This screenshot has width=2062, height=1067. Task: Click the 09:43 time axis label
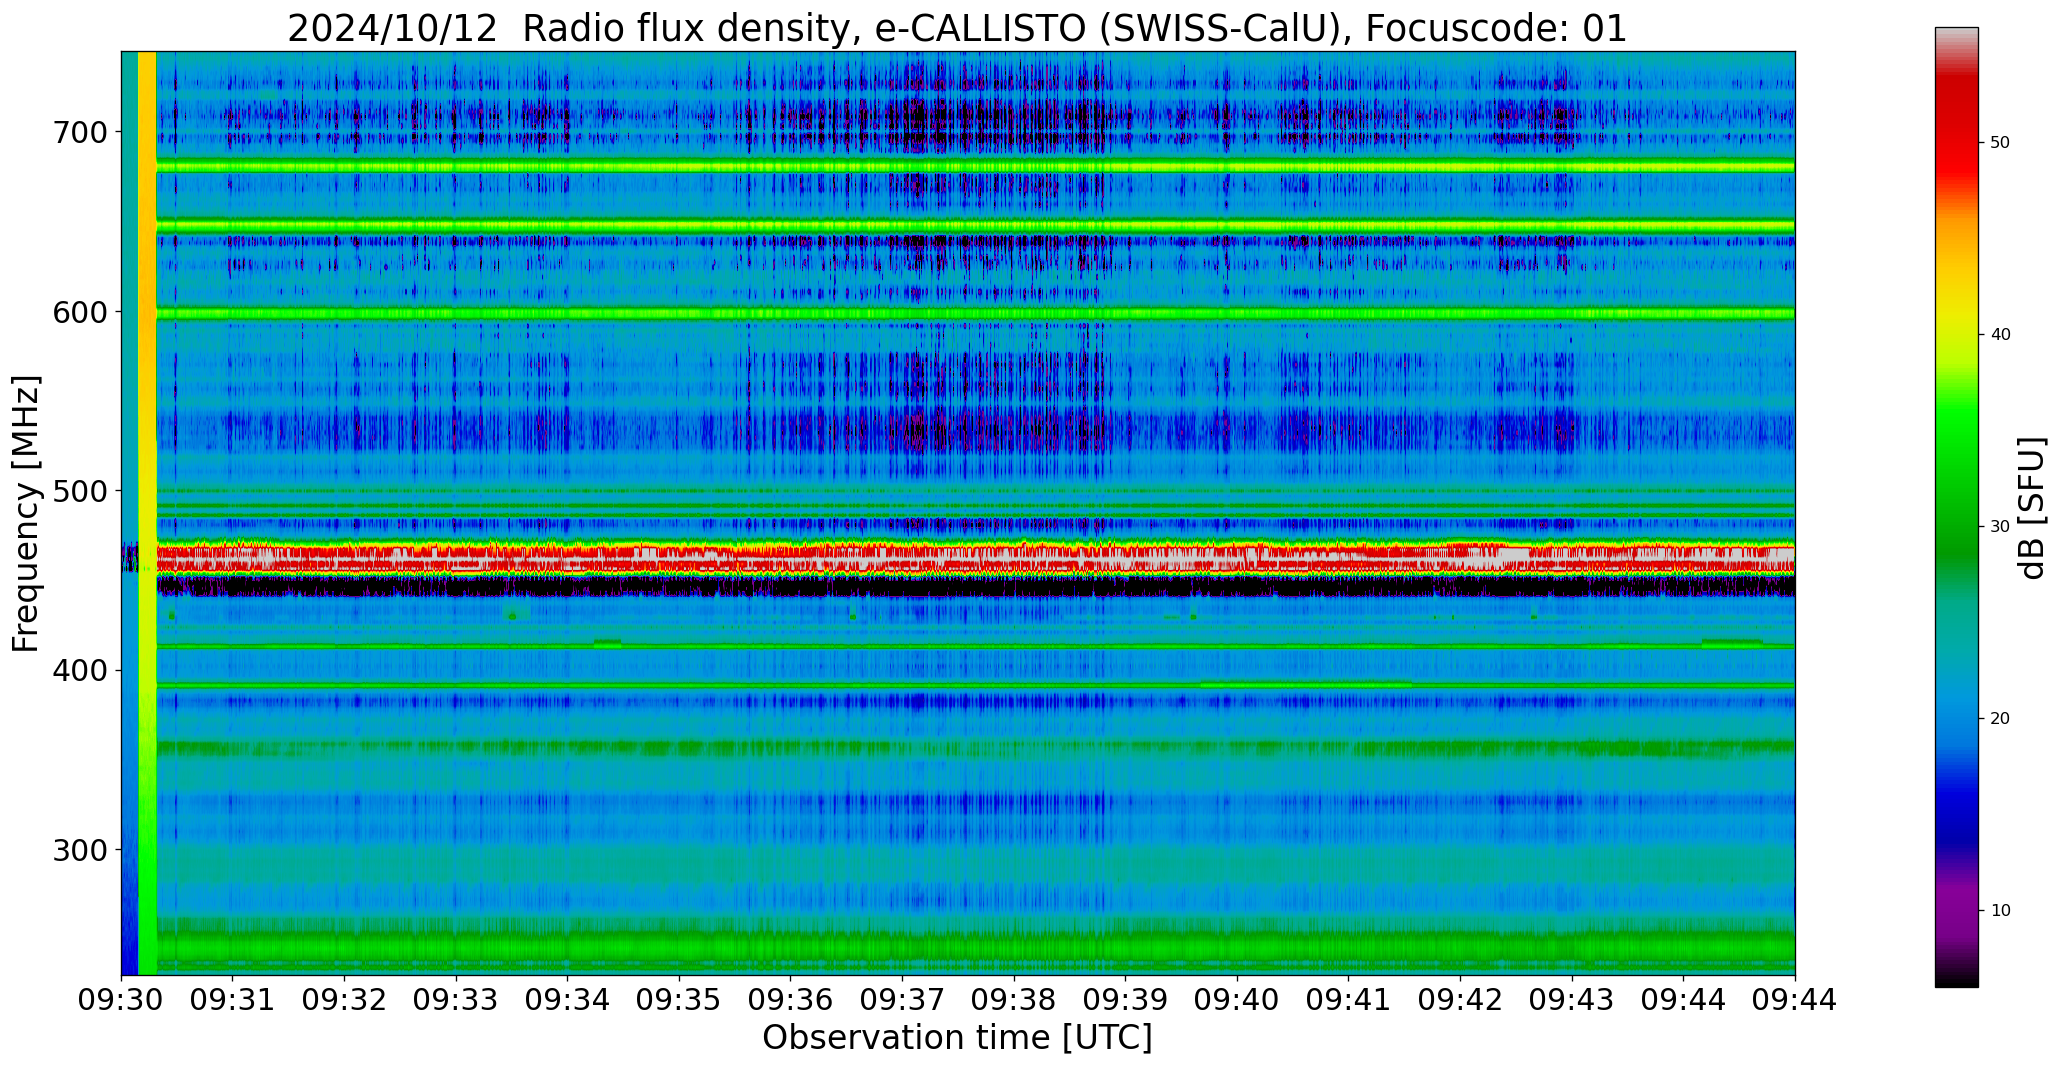click(x=1572, y=1000)
